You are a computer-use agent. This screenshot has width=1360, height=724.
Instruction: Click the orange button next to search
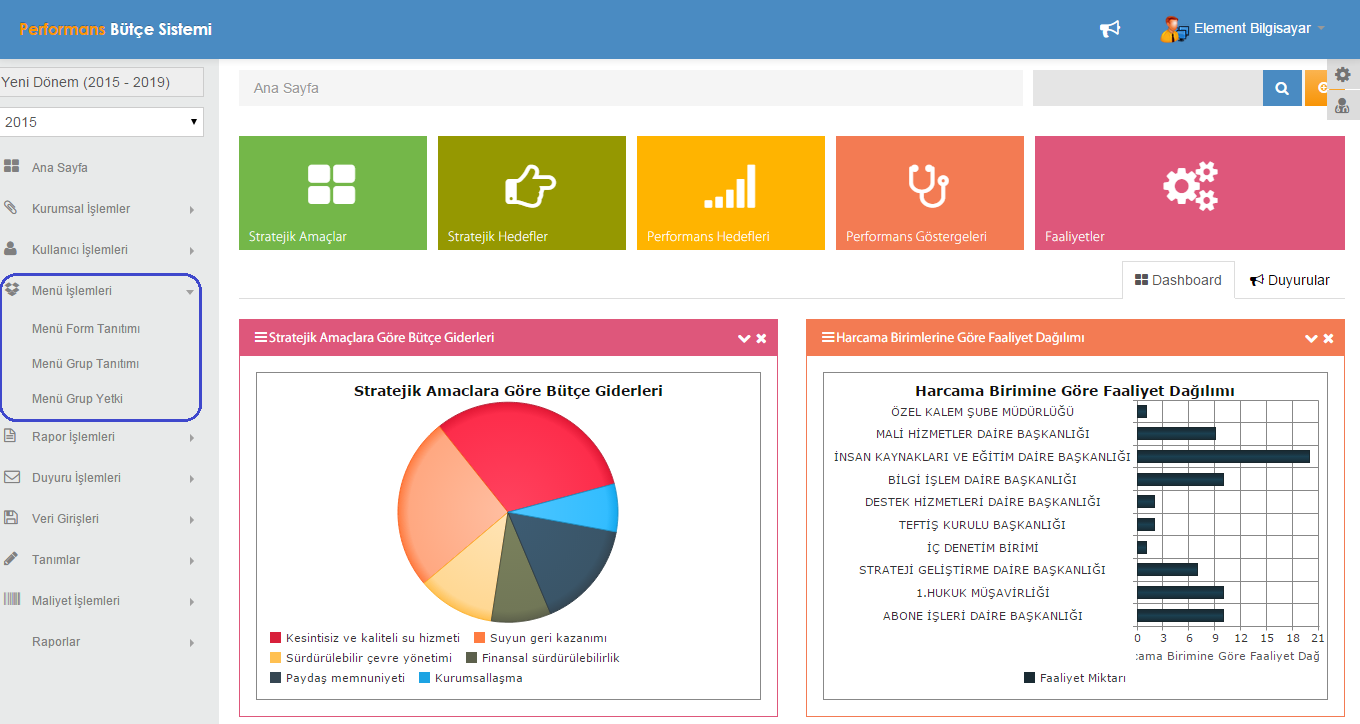click(x=1316, y=88)
